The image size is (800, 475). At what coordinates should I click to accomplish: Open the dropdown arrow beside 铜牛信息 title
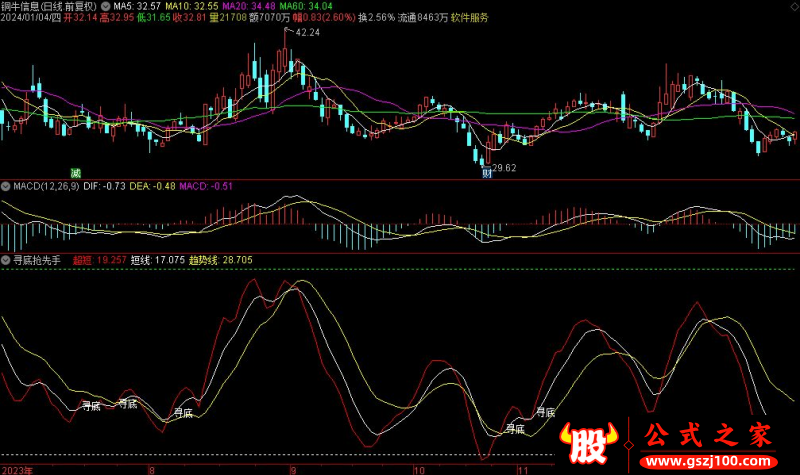105,6
